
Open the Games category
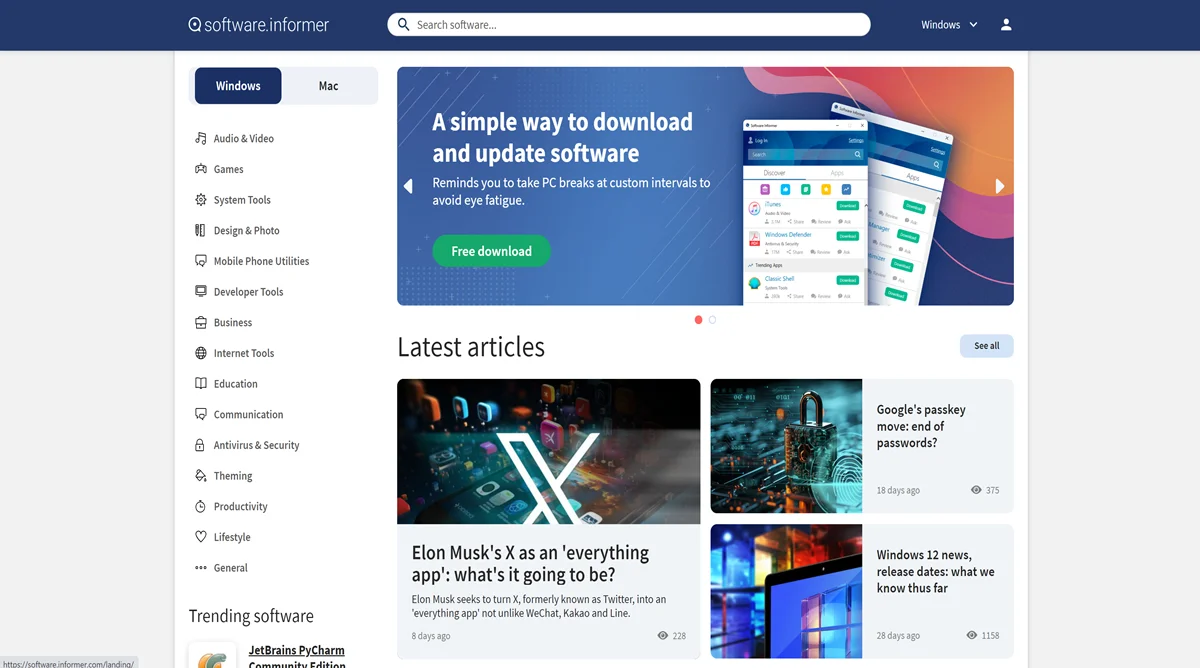click(x=229, y=169)
